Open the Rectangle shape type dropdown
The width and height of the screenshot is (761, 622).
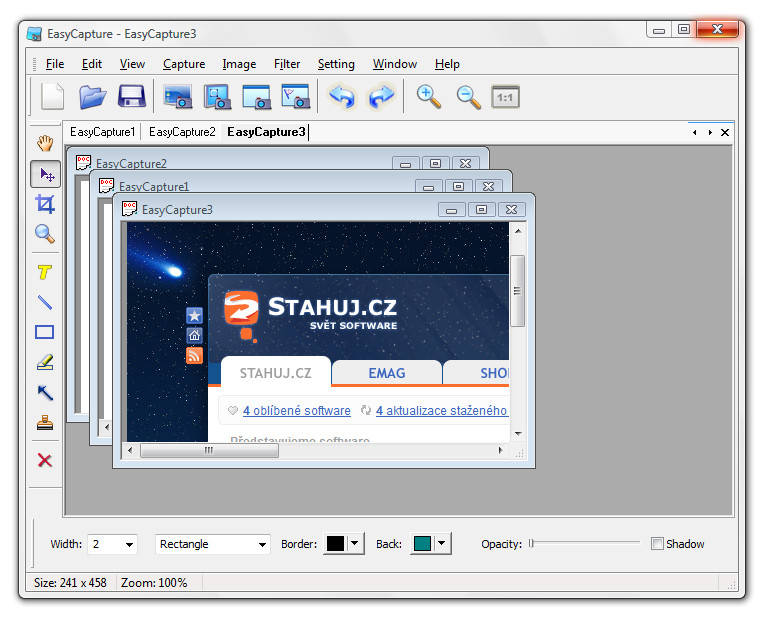pos(262,544)
